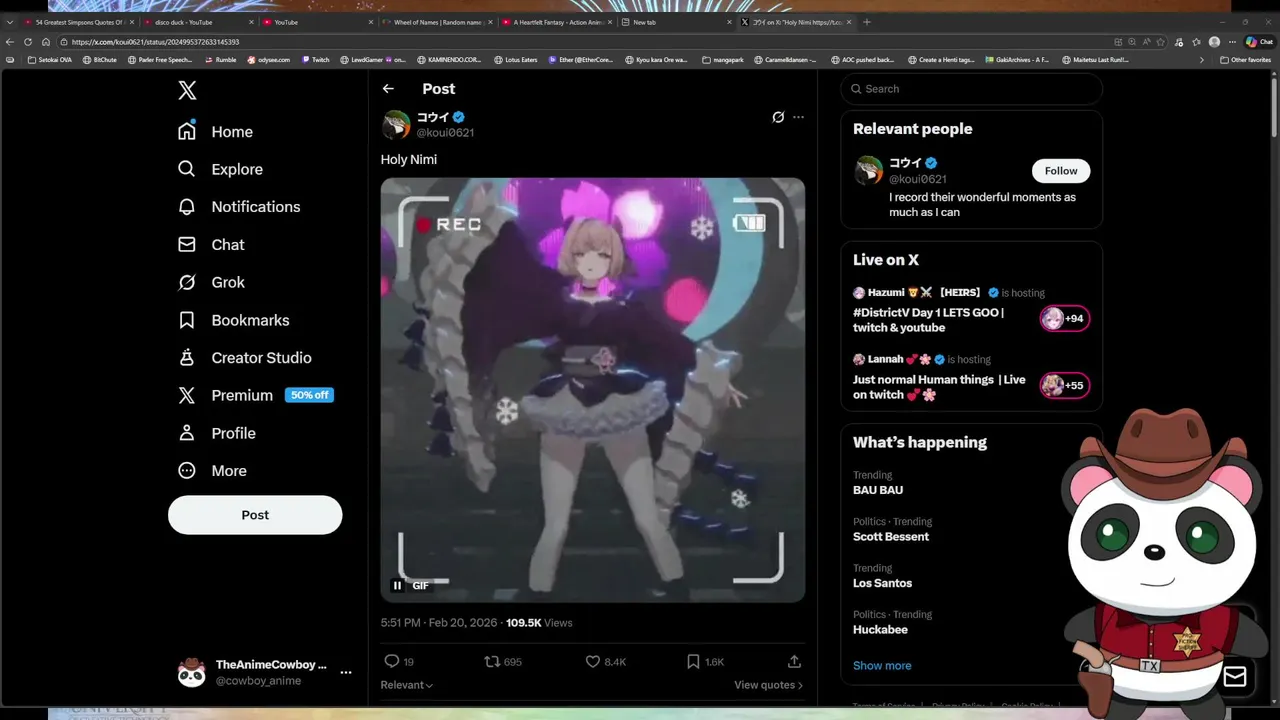
Task: Switch to the New tab tab
Action: [676, 22]
